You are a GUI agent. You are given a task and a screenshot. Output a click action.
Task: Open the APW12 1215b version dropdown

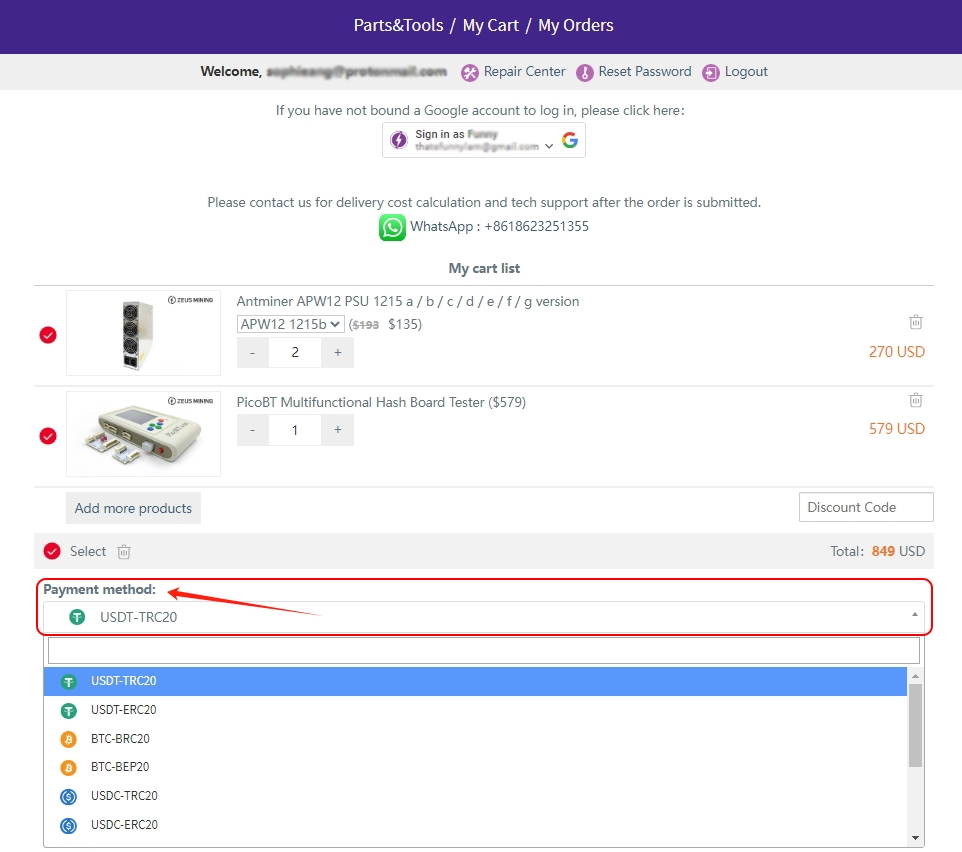click(291, 324)
